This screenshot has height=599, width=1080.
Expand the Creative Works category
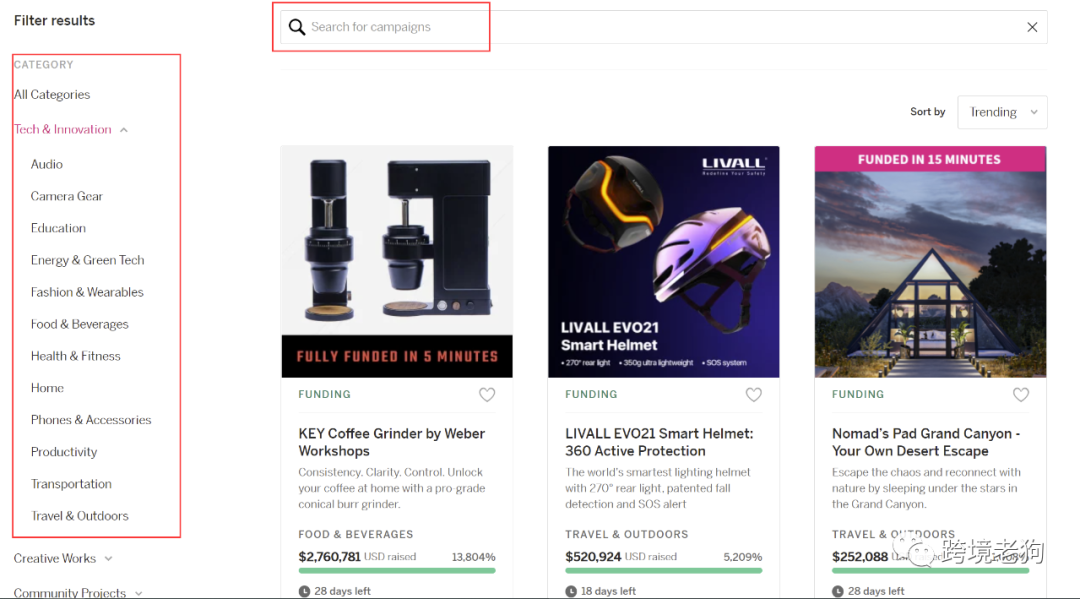63,558
